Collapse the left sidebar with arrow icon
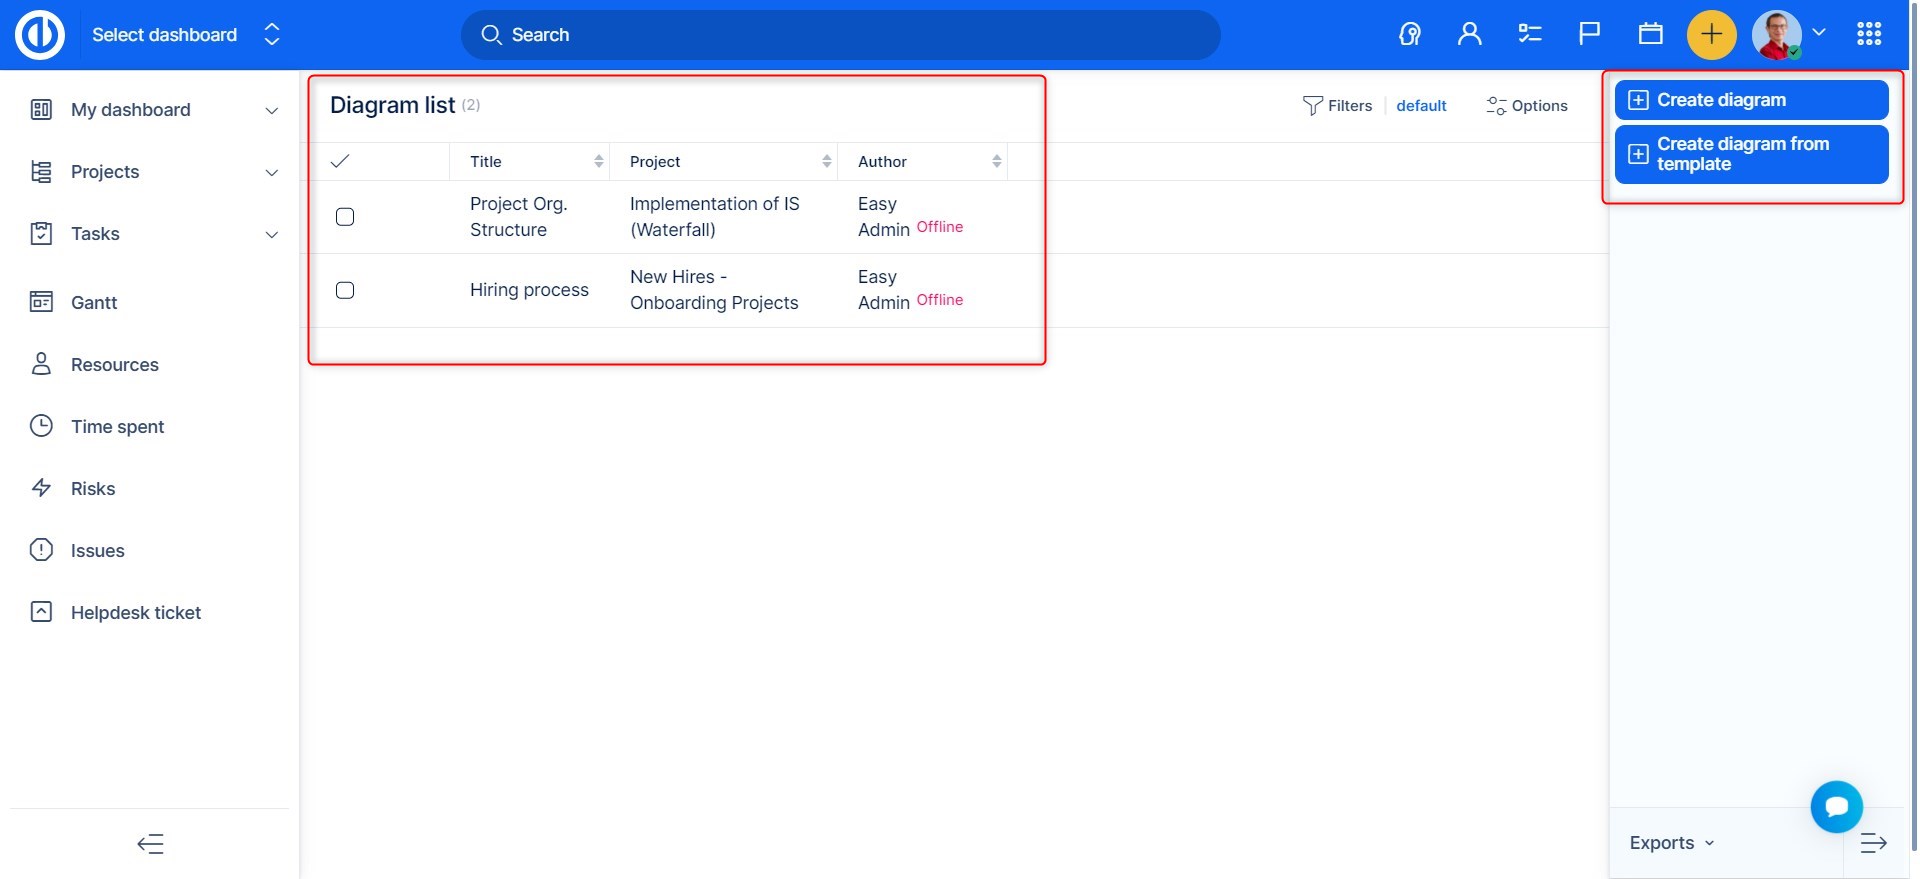Image resolution: width=1920 pixels, height=879 pixels. [x=150, y=844]
